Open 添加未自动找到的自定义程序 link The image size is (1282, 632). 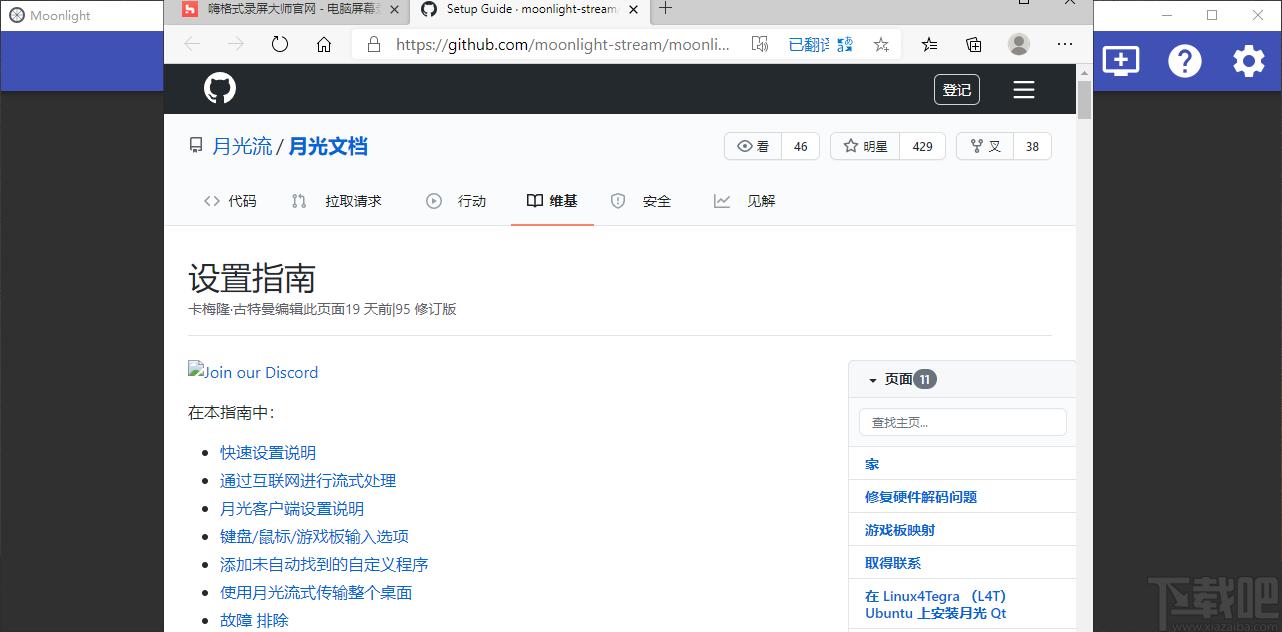(x=324, y=565)
